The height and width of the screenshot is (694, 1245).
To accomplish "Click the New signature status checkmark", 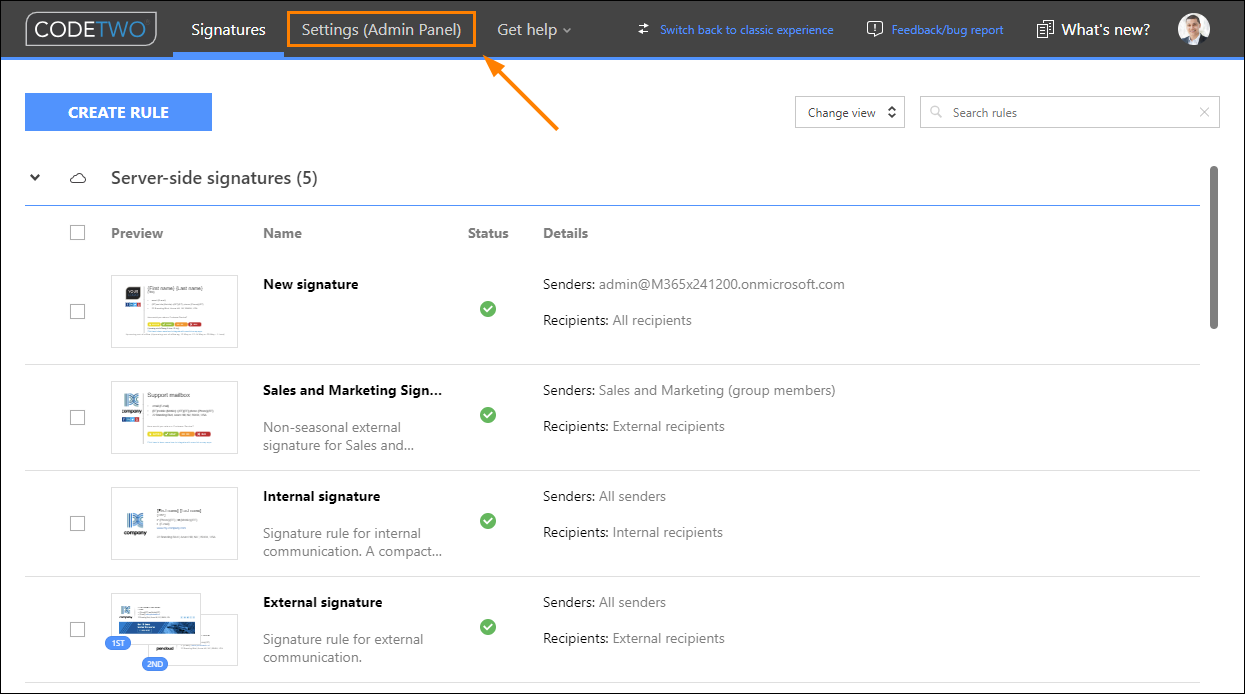I will click(x=488, y=309).
